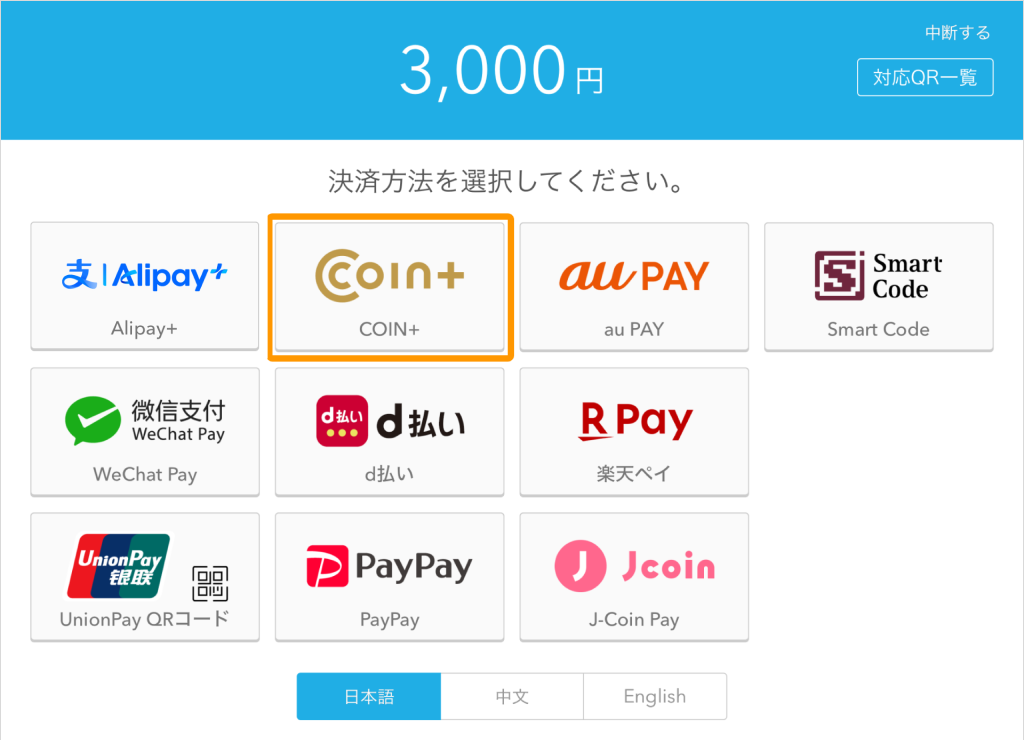1024x740 pixels.
Task: Choose the highlighted COIN+ payment option
Action: 390,286
